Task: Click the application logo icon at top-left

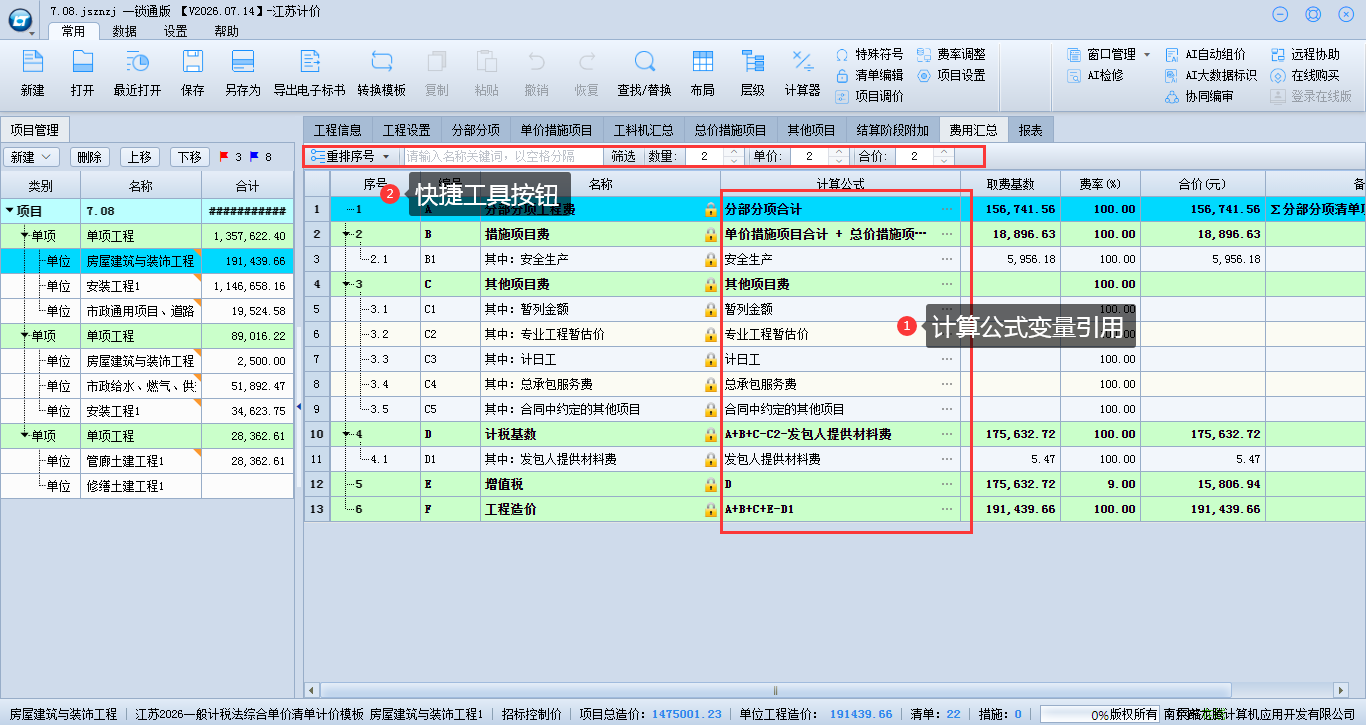Action: pyautogui.click(x=20, y=20)
